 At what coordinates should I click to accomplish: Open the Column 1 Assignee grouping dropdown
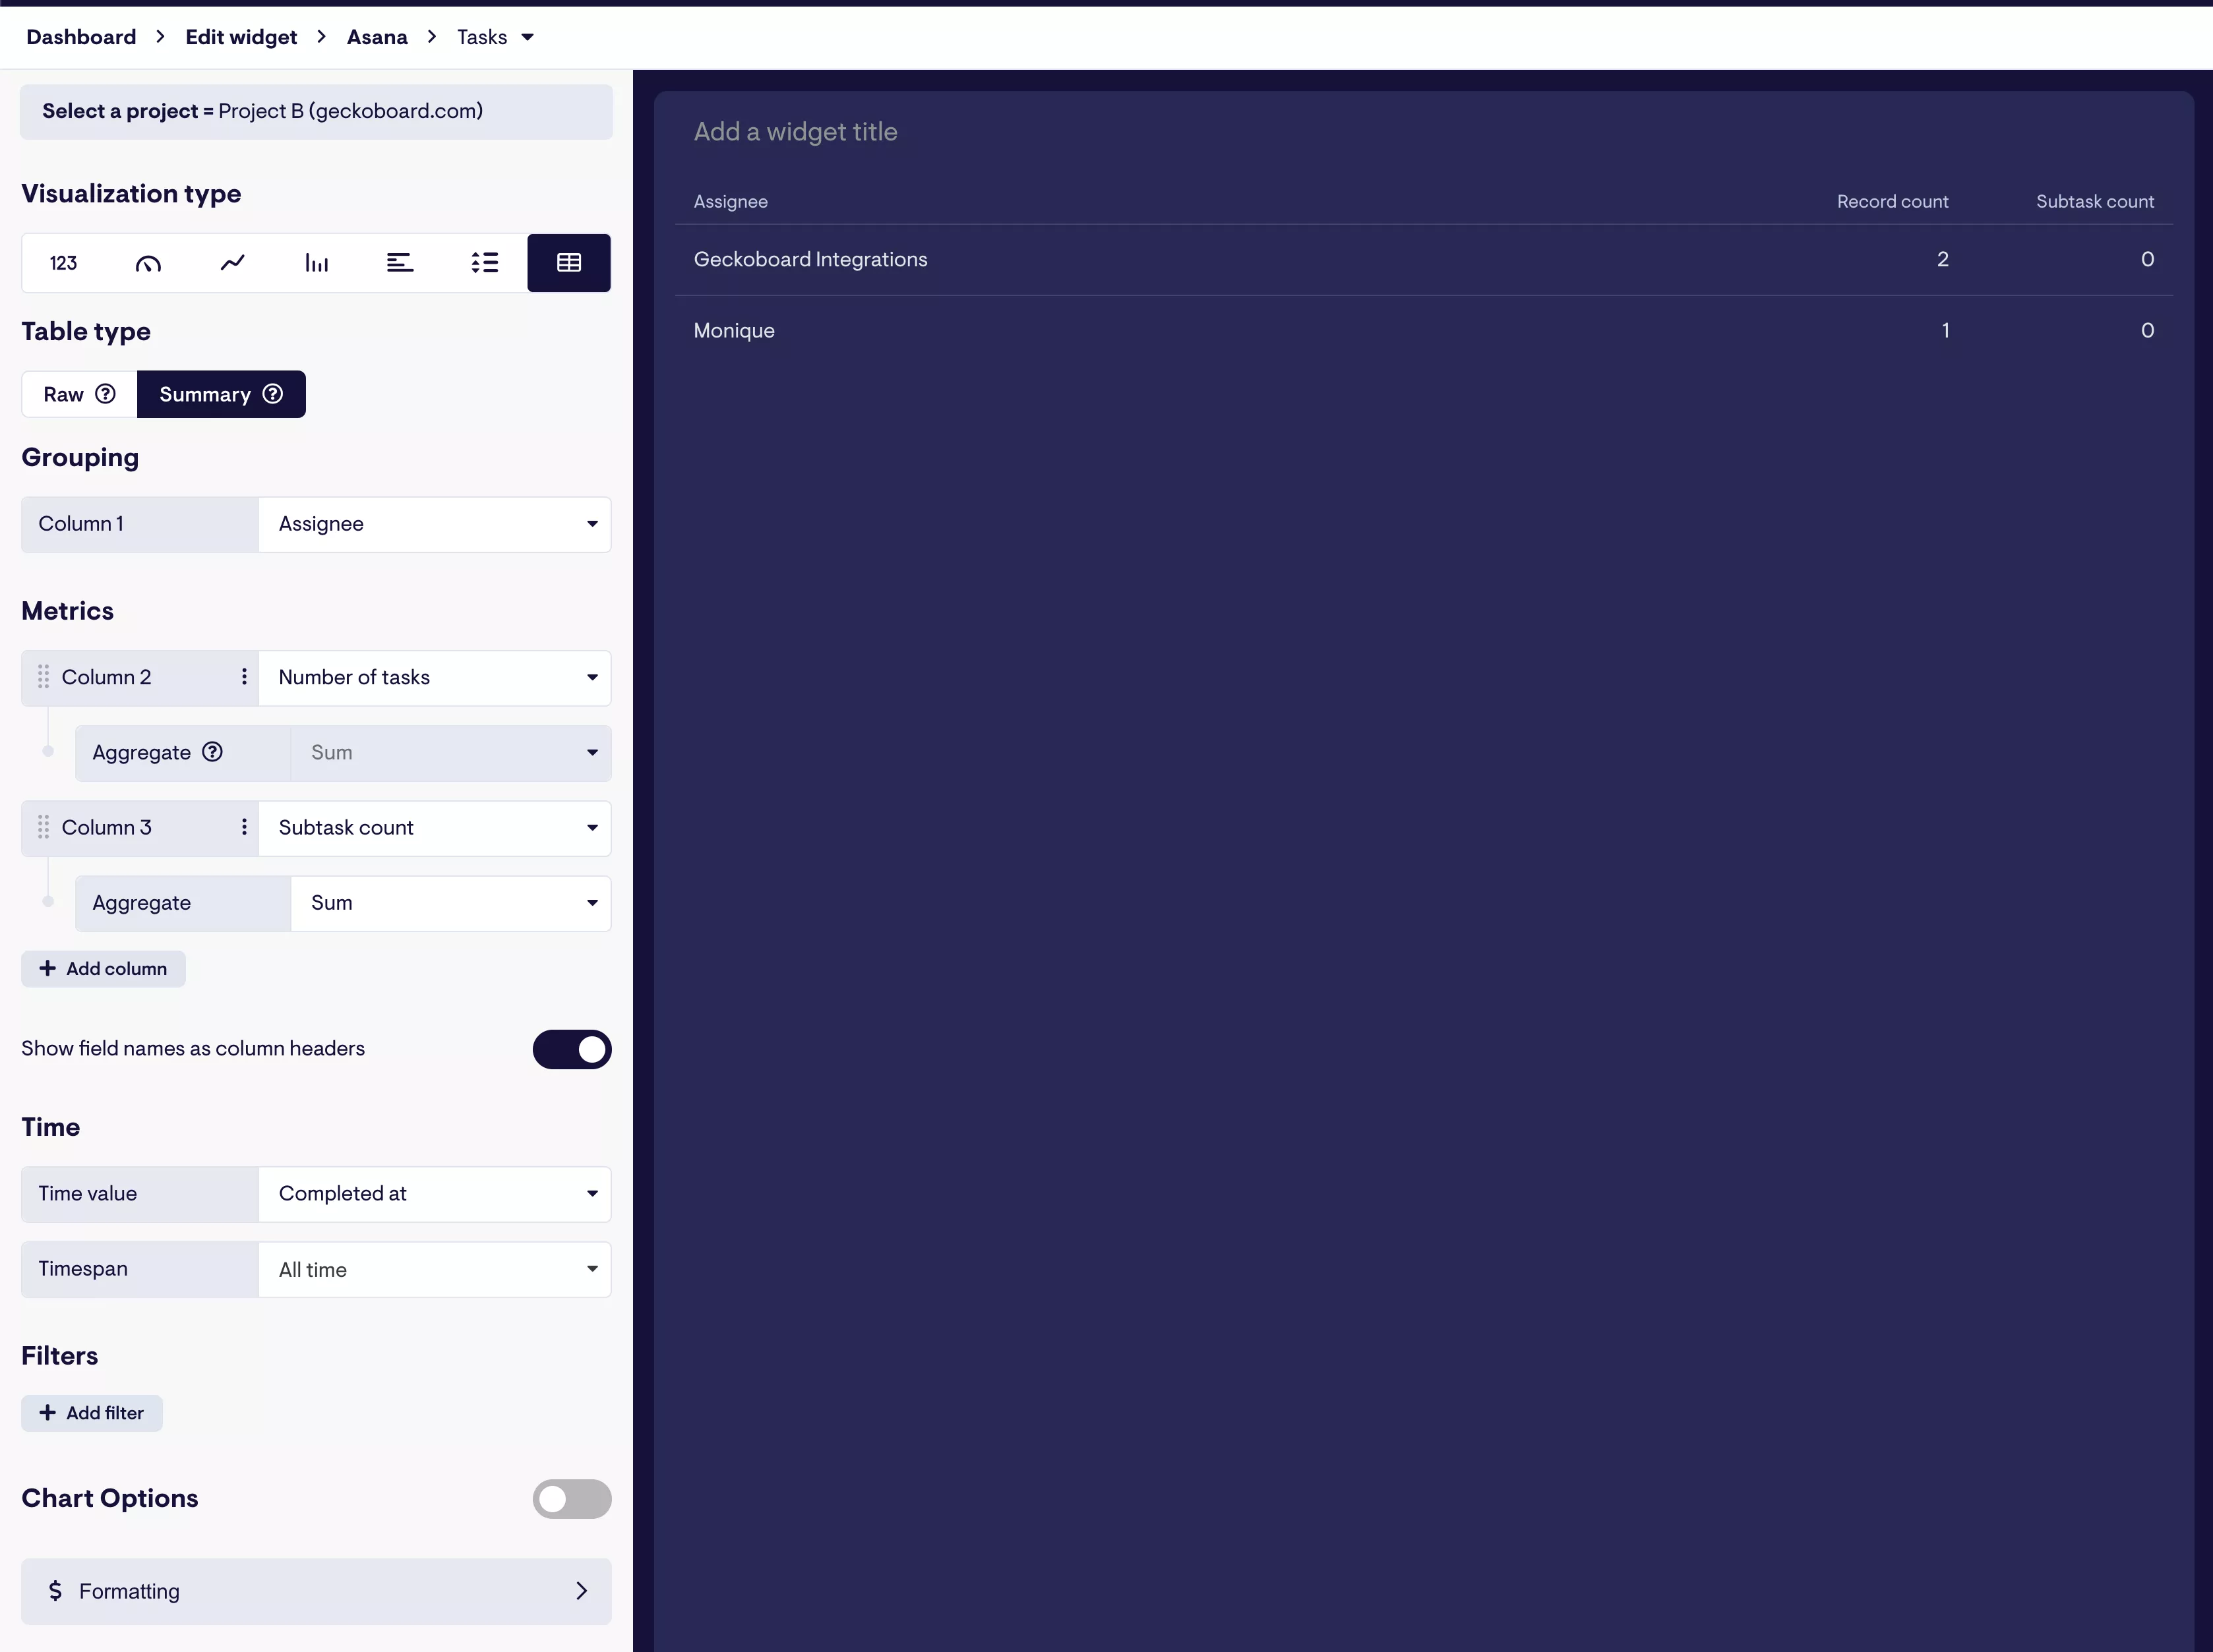click(x=434, y=524)
